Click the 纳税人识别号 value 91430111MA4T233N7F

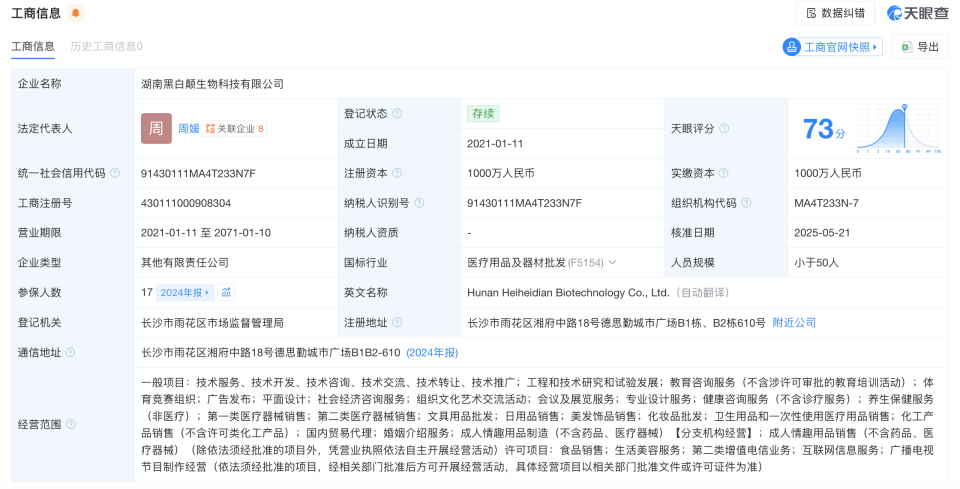tap(525, 203)
